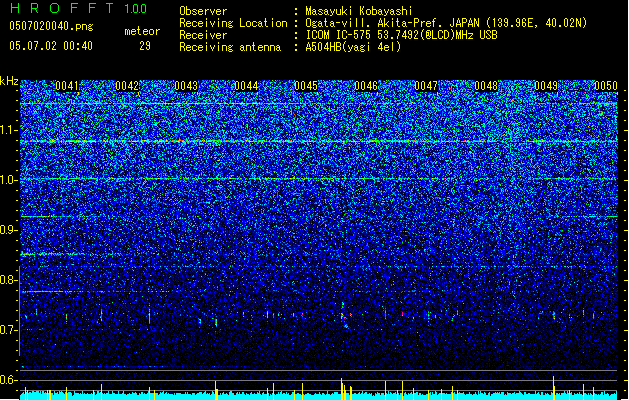Click the 0048 time marker

click(x=486, y=86)
